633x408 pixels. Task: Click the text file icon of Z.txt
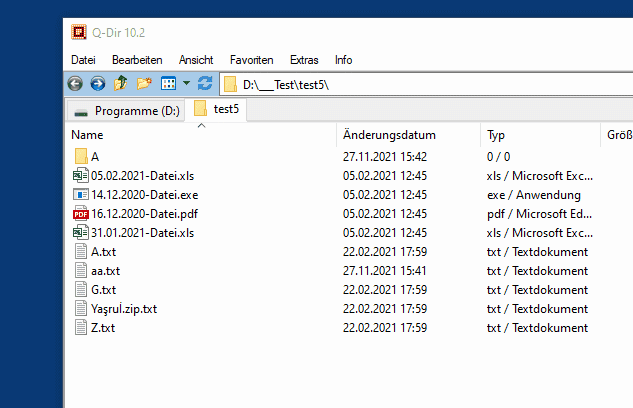tap(81, 327)
